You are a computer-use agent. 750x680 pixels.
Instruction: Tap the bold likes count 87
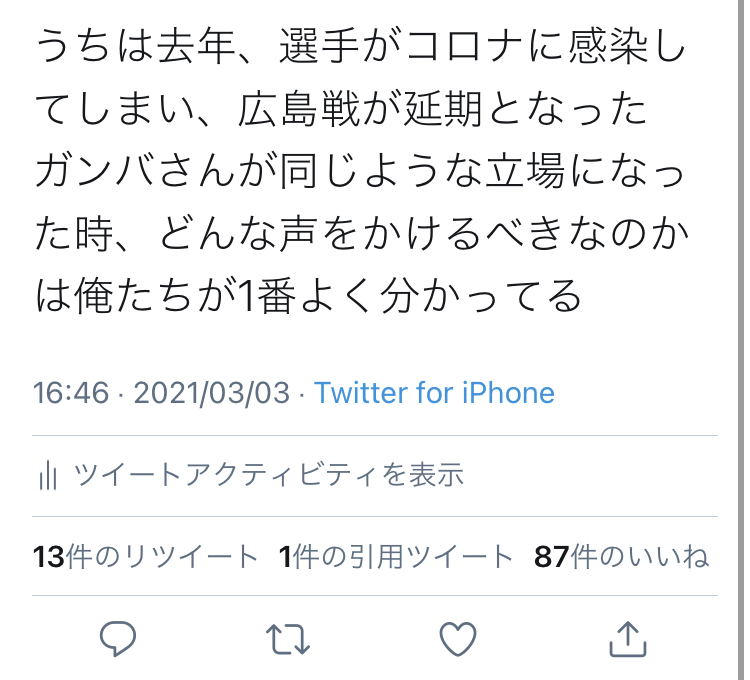tap(552, 557)
